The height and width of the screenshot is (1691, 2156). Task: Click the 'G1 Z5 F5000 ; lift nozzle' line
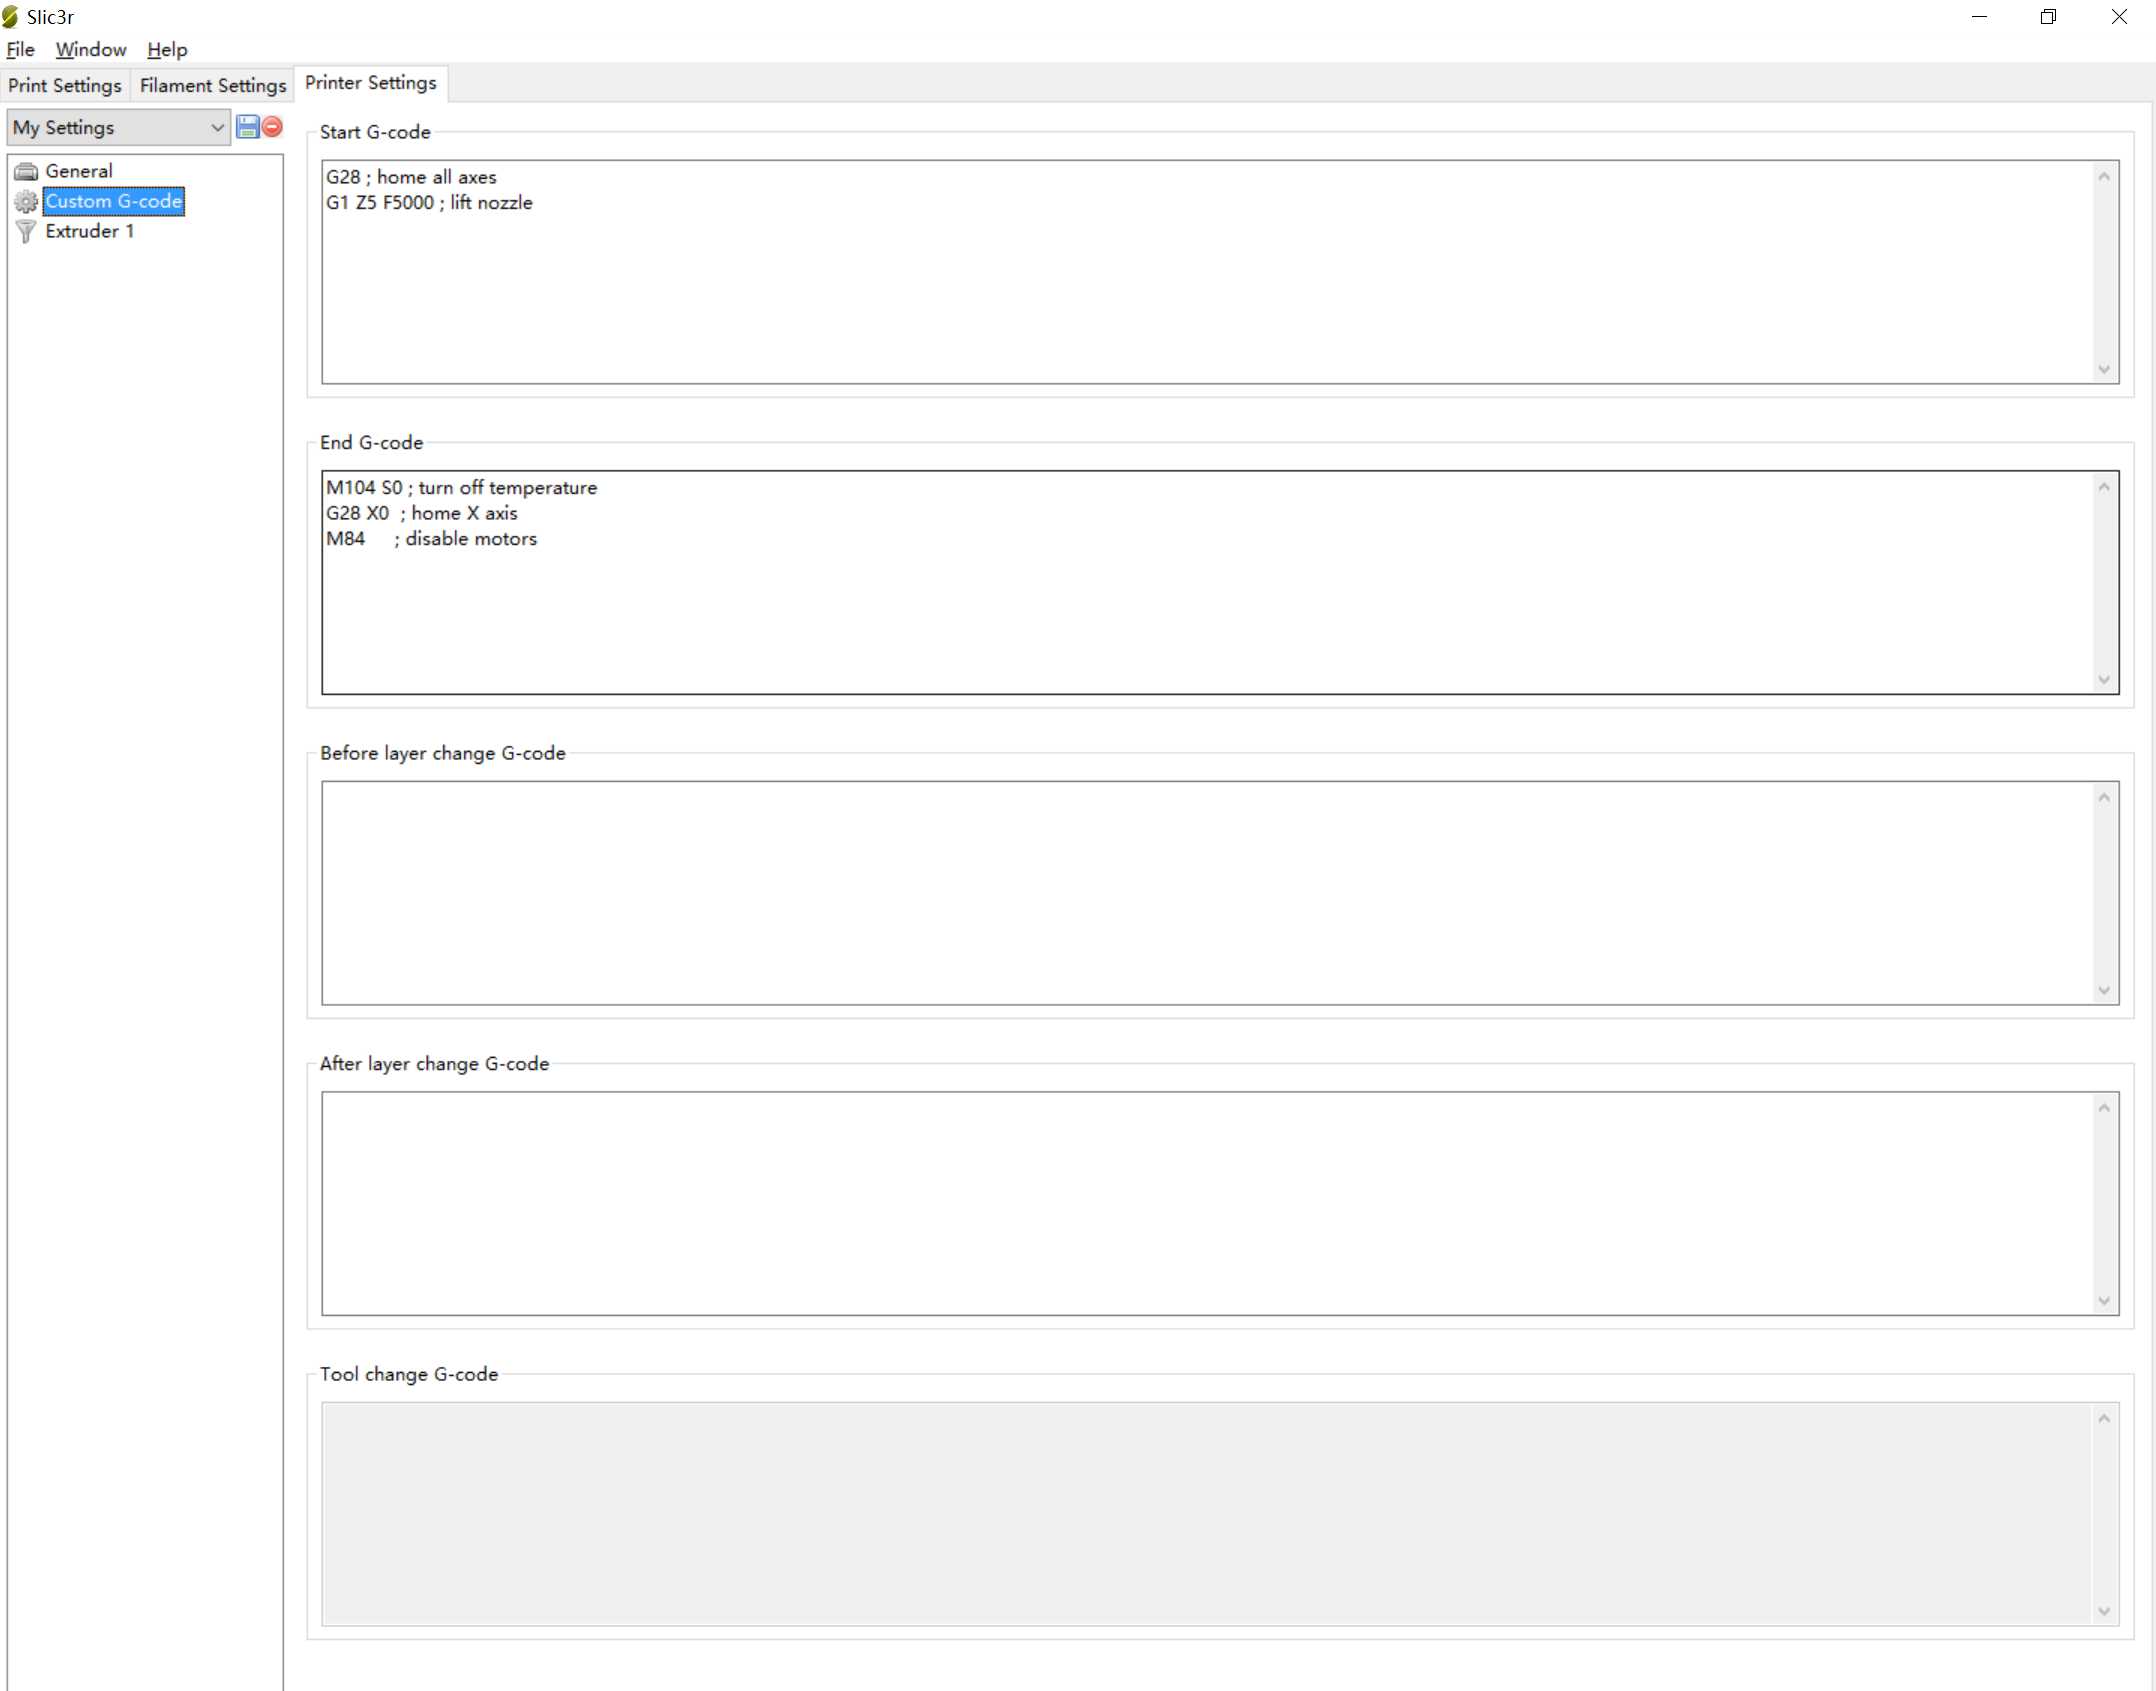coord(429,203)
